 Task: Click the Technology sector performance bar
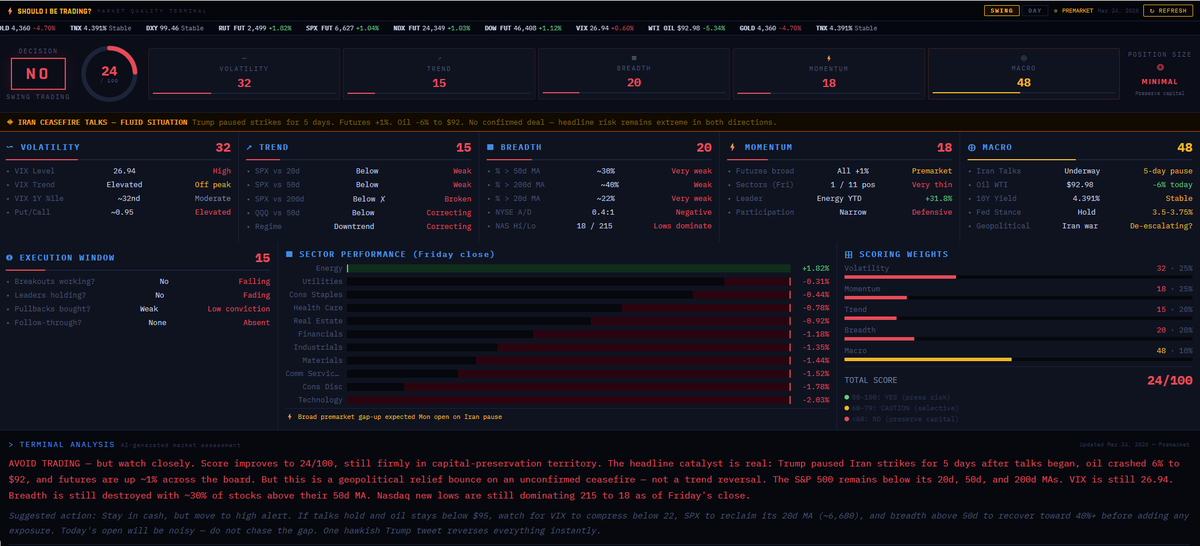568,399
